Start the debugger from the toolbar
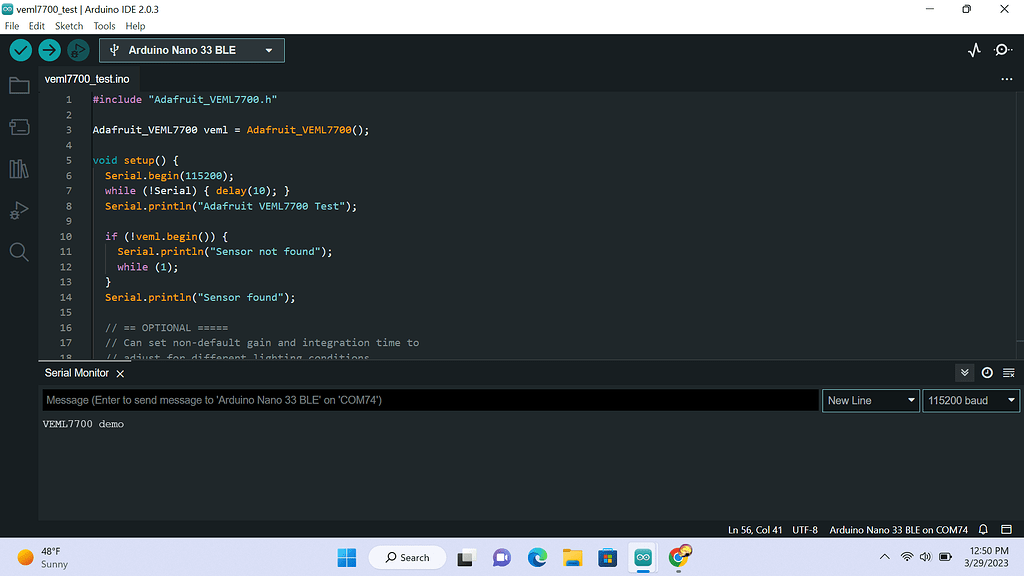Screen dimensions: 1024x576 coord(78,49)
